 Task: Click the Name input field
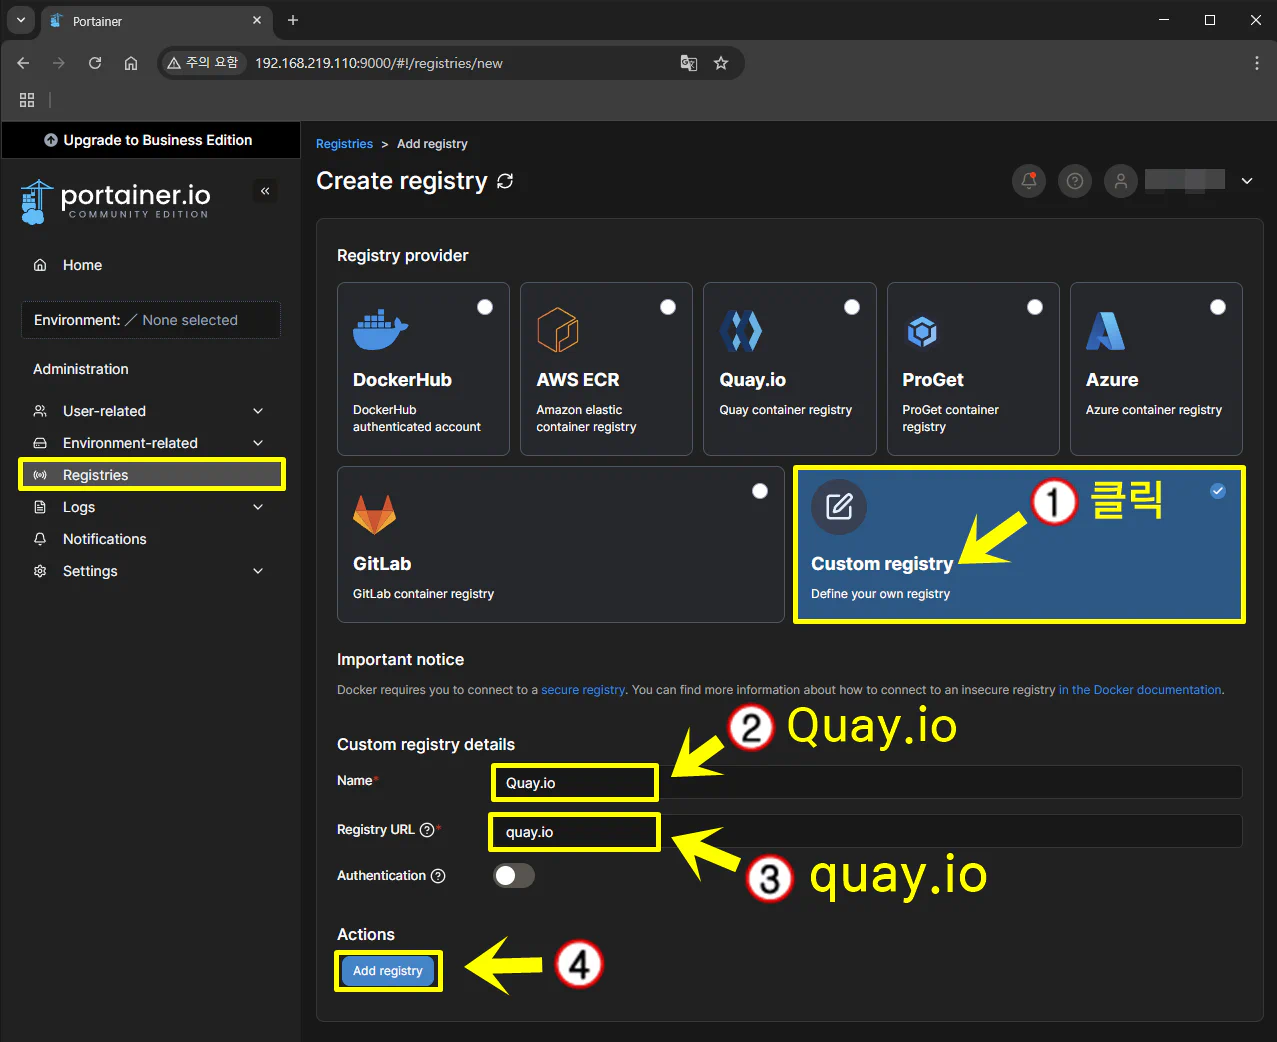coord(867,782)
